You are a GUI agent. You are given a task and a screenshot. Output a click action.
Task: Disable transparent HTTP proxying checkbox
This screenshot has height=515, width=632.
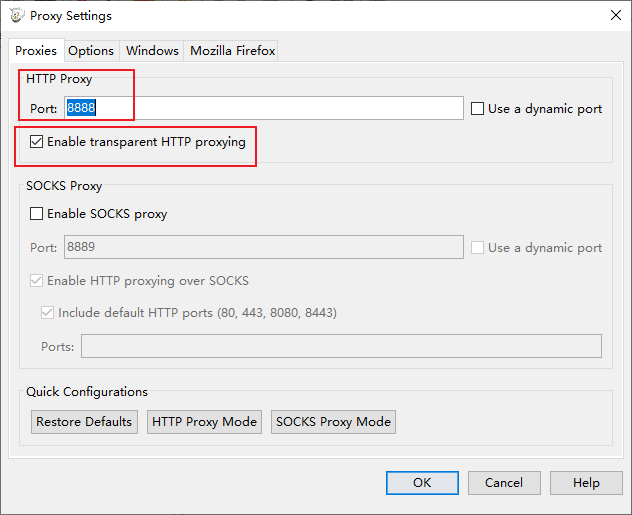click(37, 142)
